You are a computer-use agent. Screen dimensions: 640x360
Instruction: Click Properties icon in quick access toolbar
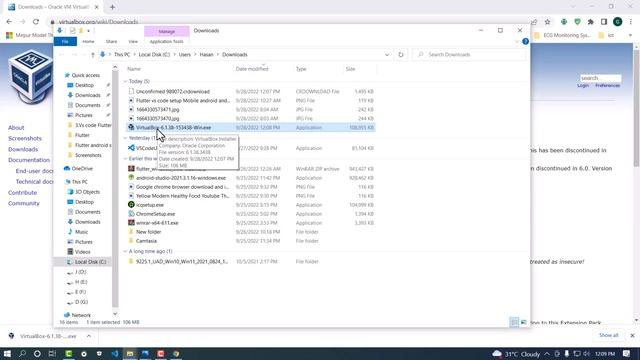[72, 31]
